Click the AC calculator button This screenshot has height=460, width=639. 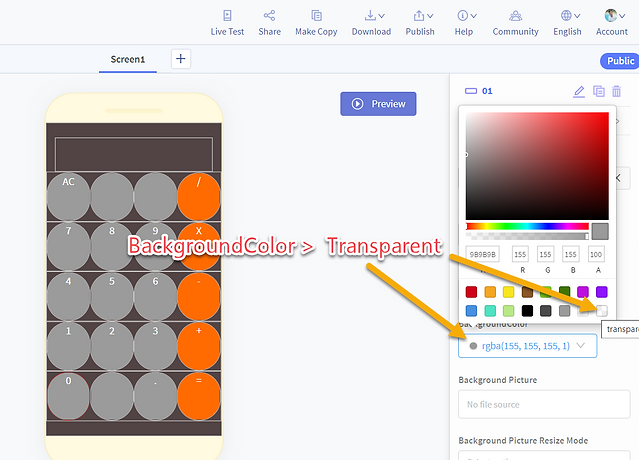coord(68,196)
